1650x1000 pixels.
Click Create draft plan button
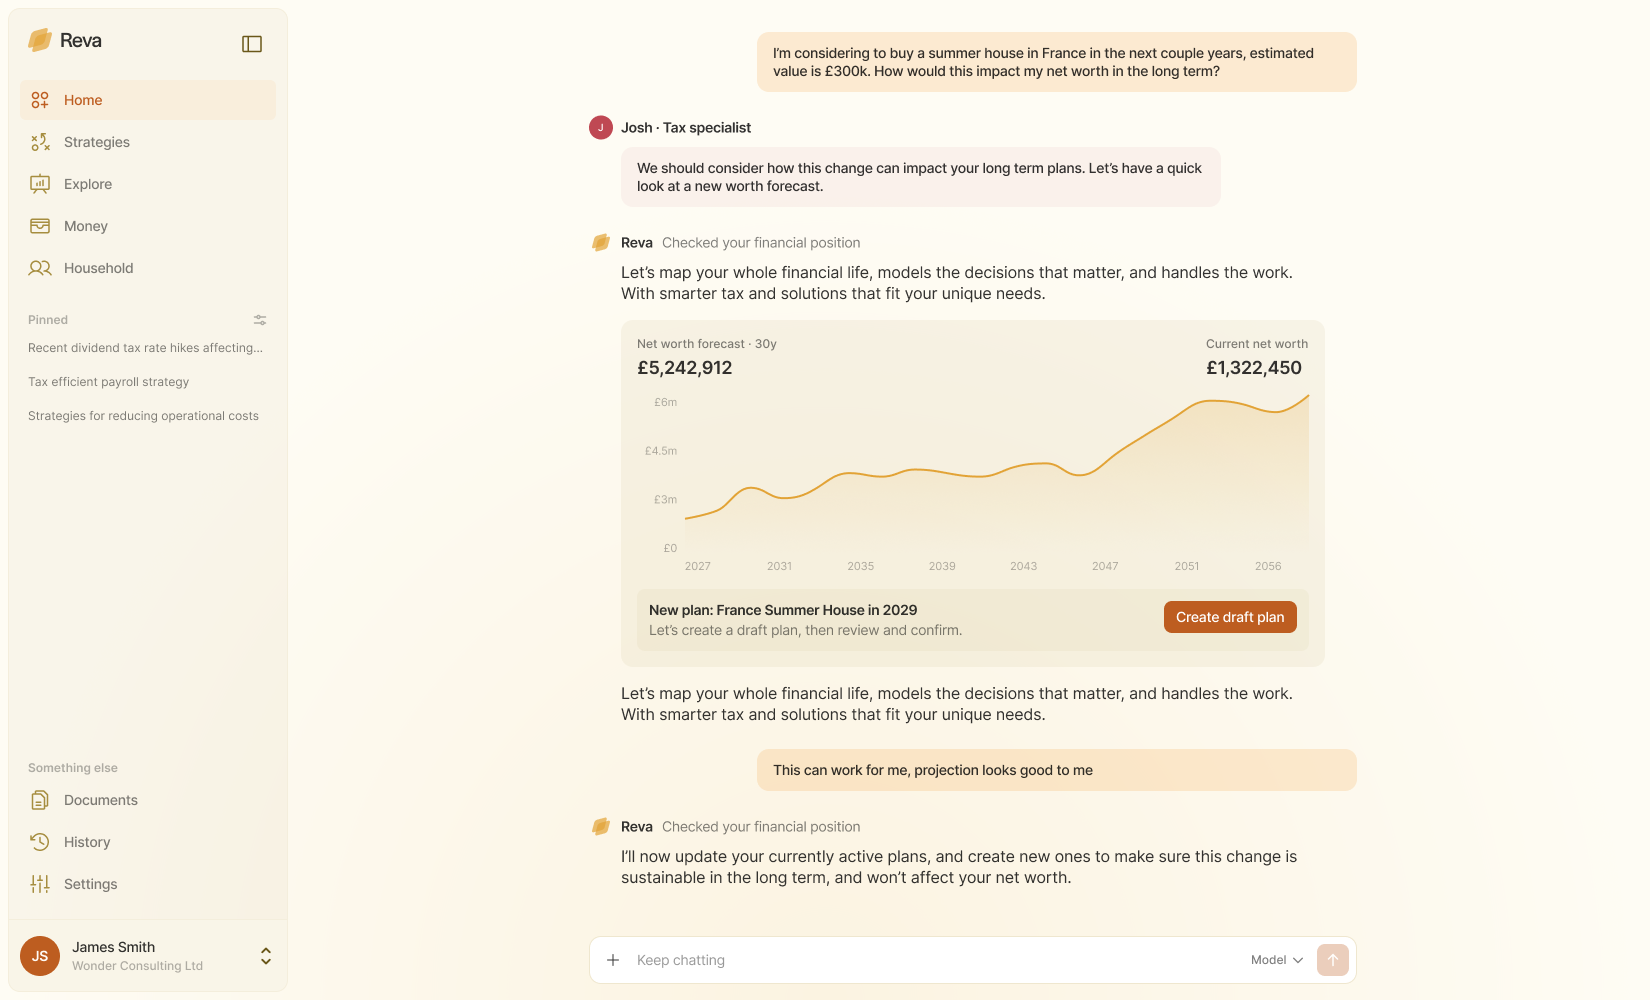[x=1230, y=617]
